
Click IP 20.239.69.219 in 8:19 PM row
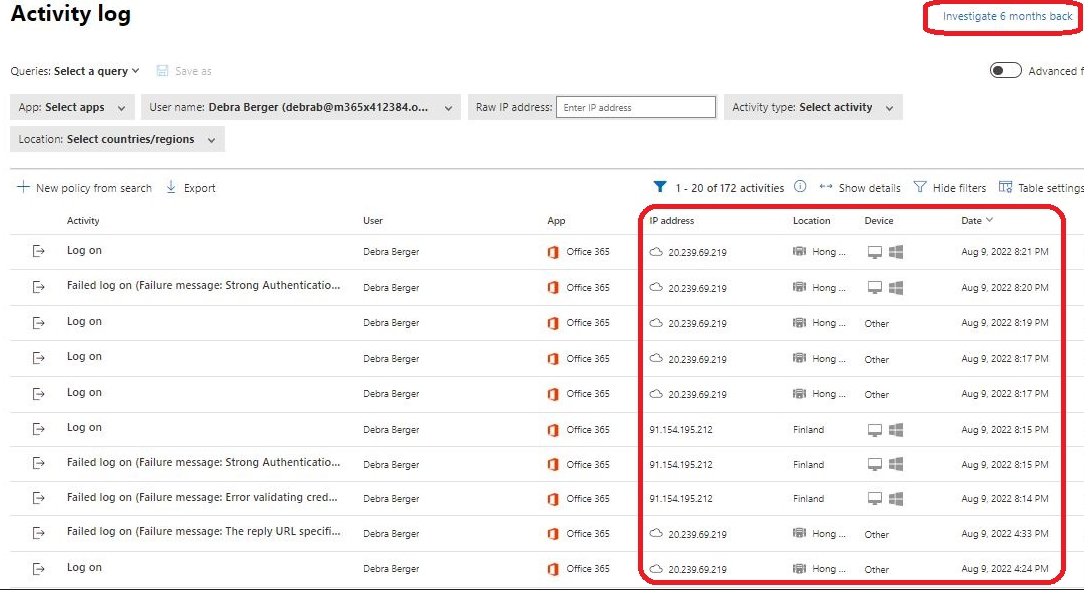pyautogui.click(x=698, y=324)
